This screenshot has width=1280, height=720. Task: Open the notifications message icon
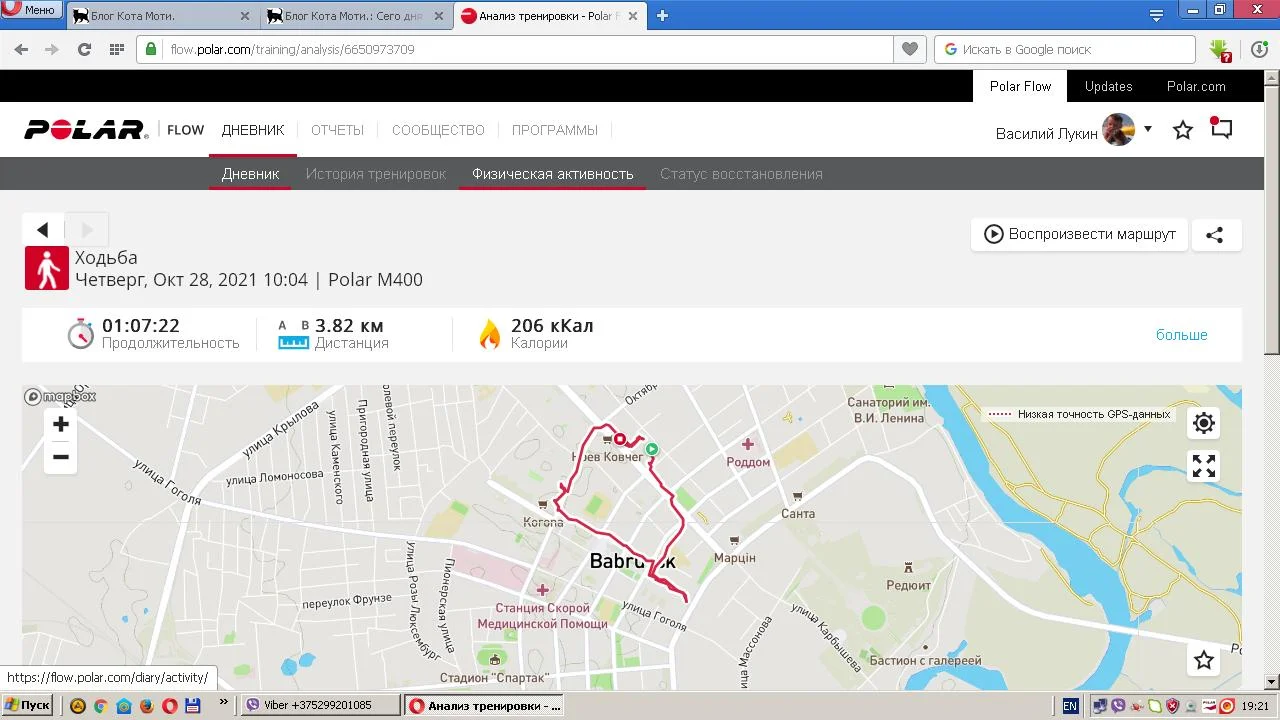pos(1221,128)
